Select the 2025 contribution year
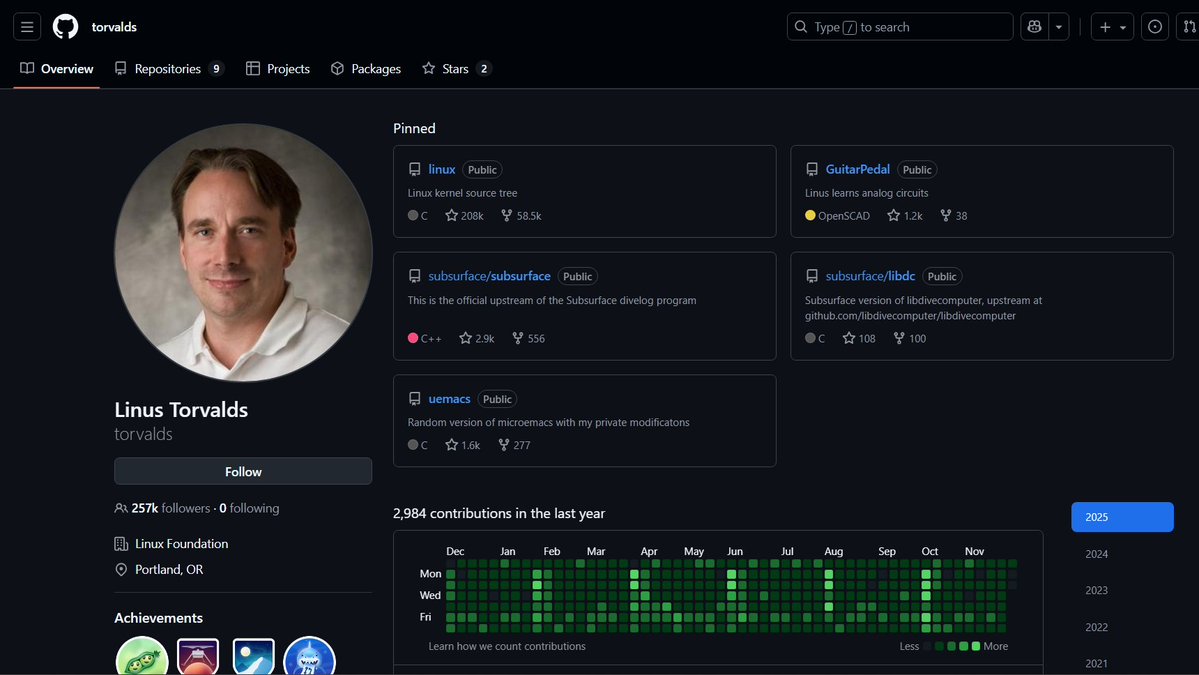The width and height of the screenshot is (1199, 675). coord(1122,517)
